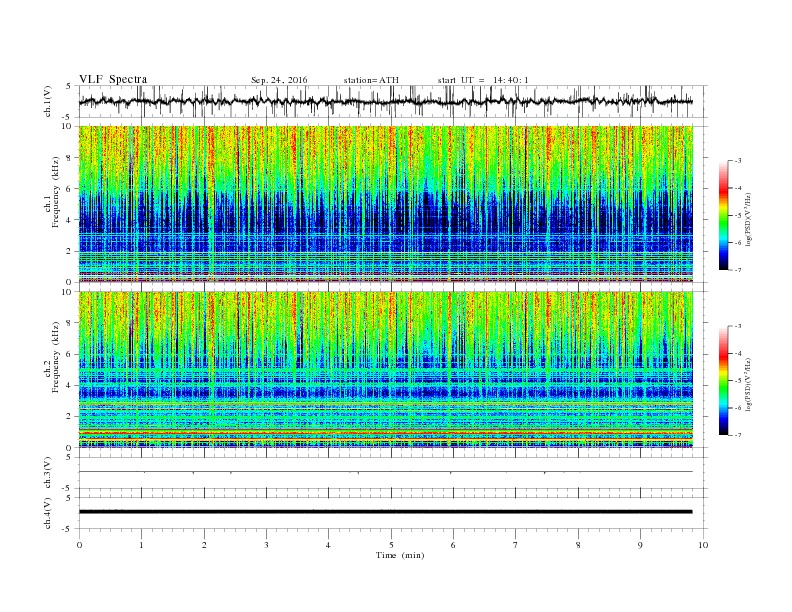The image size is (792, 612).
Task: Click the 'Time (min)' axis label
Action: click(400, 555)
